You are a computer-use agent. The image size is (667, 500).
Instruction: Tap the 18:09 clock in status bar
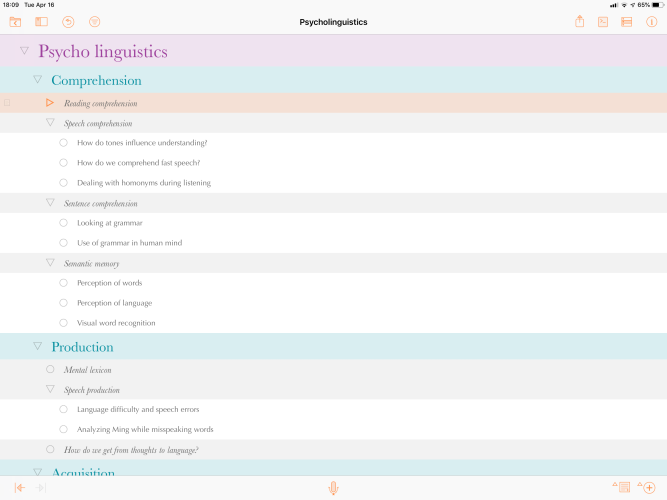click(x=11, y=5)
